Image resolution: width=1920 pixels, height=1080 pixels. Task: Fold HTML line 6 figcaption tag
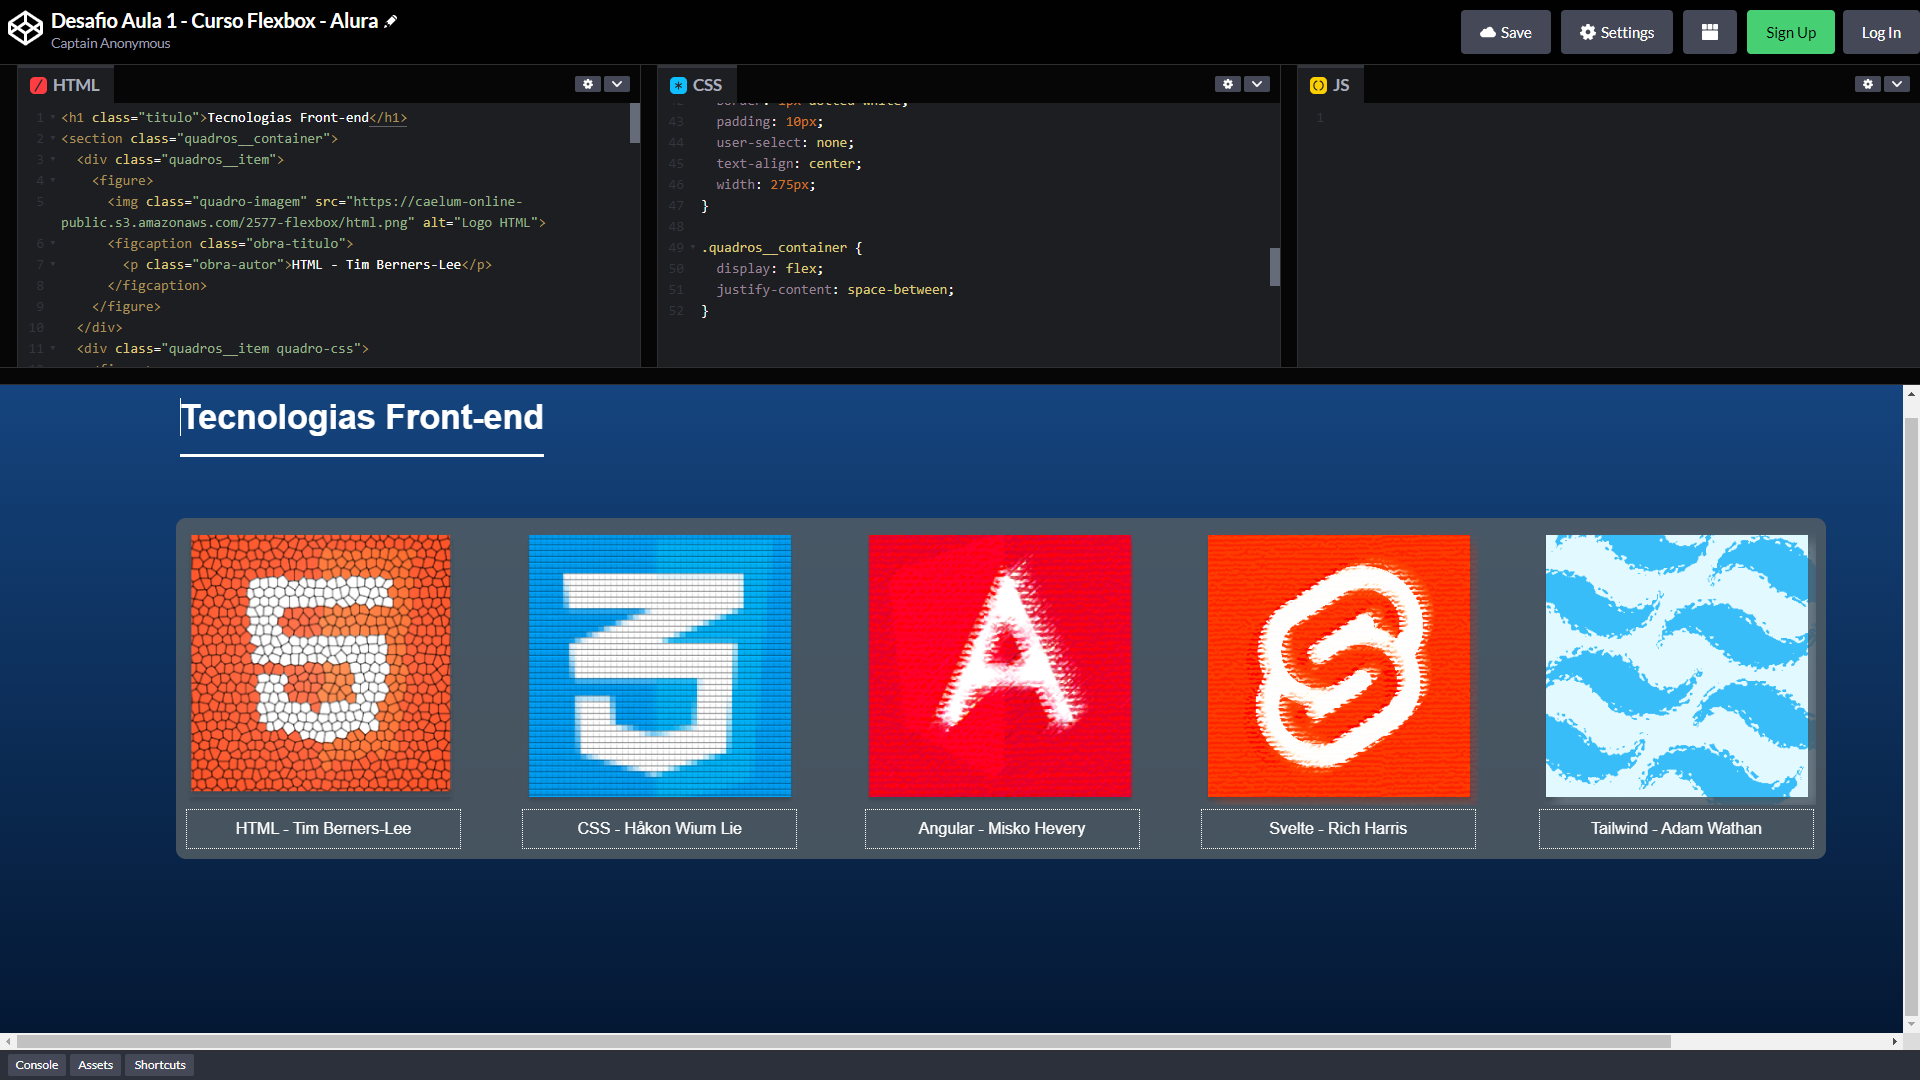(53, 244)
